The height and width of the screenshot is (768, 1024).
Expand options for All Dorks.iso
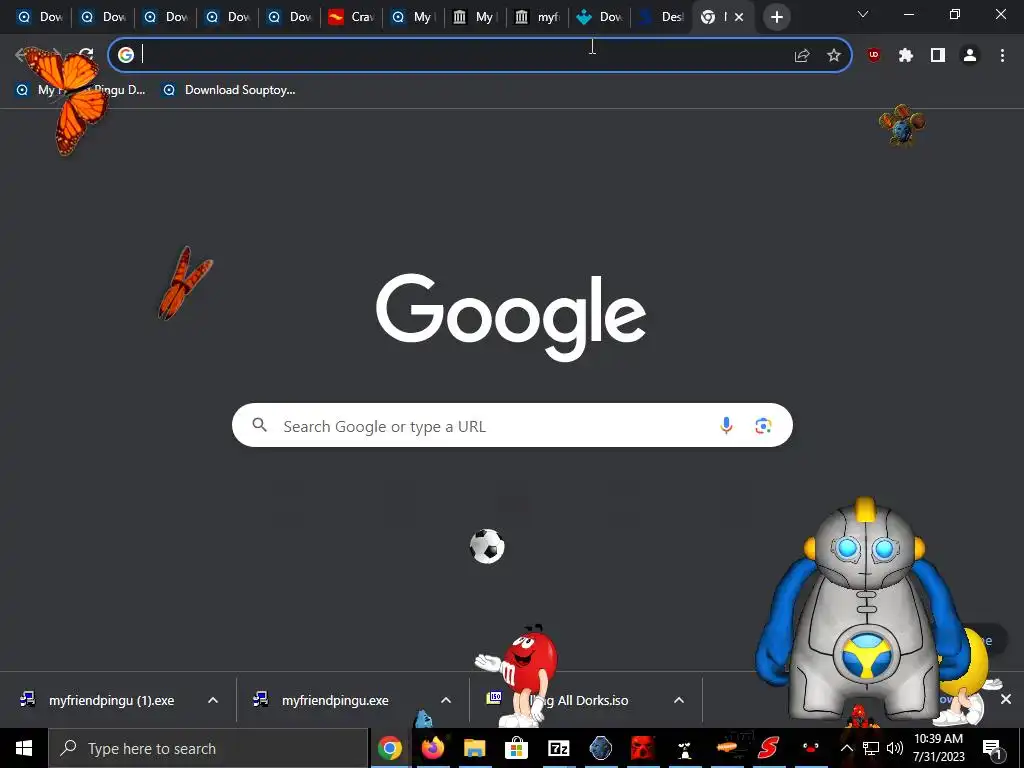pyautogui.click(x=679, y=700)
